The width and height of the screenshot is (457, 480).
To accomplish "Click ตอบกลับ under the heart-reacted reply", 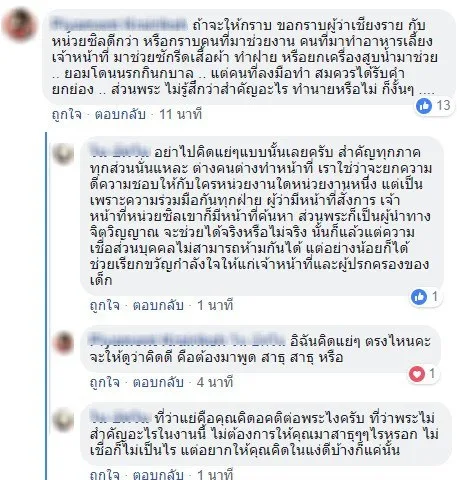I will point(158,382).
